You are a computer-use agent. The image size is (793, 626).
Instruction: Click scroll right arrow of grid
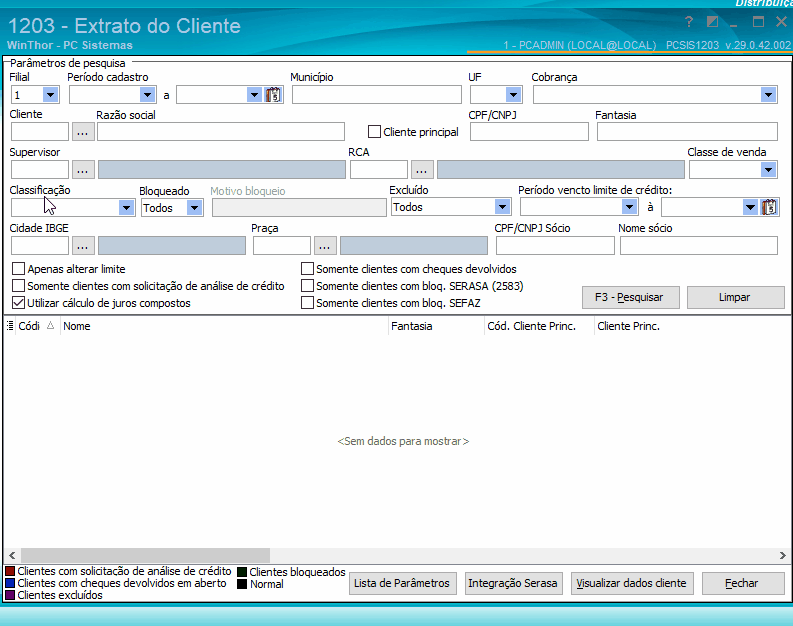point(782,555)
